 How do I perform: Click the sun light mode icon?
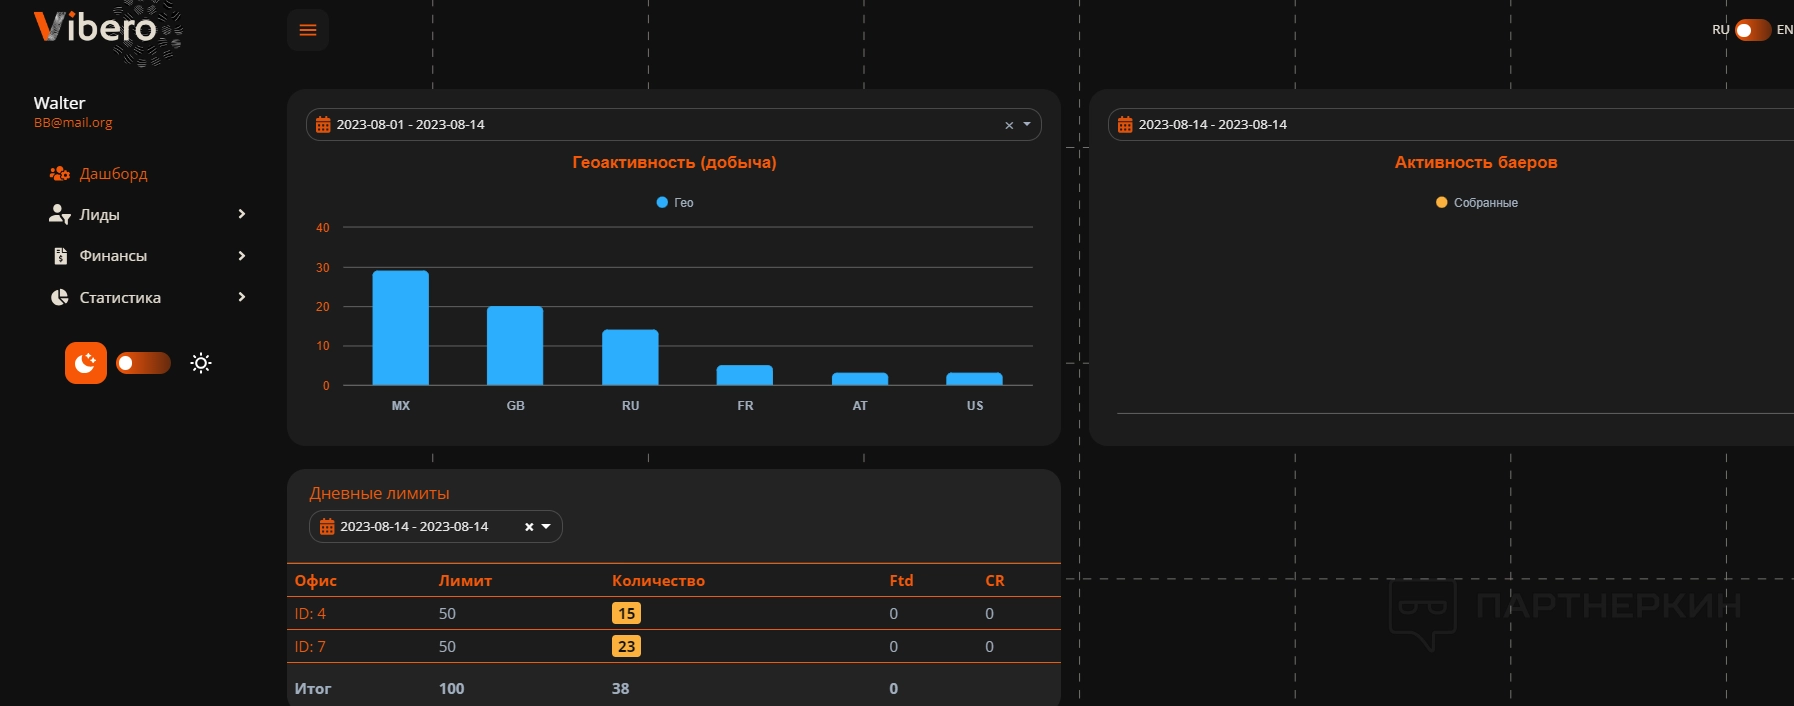click(x=201, y=363)
